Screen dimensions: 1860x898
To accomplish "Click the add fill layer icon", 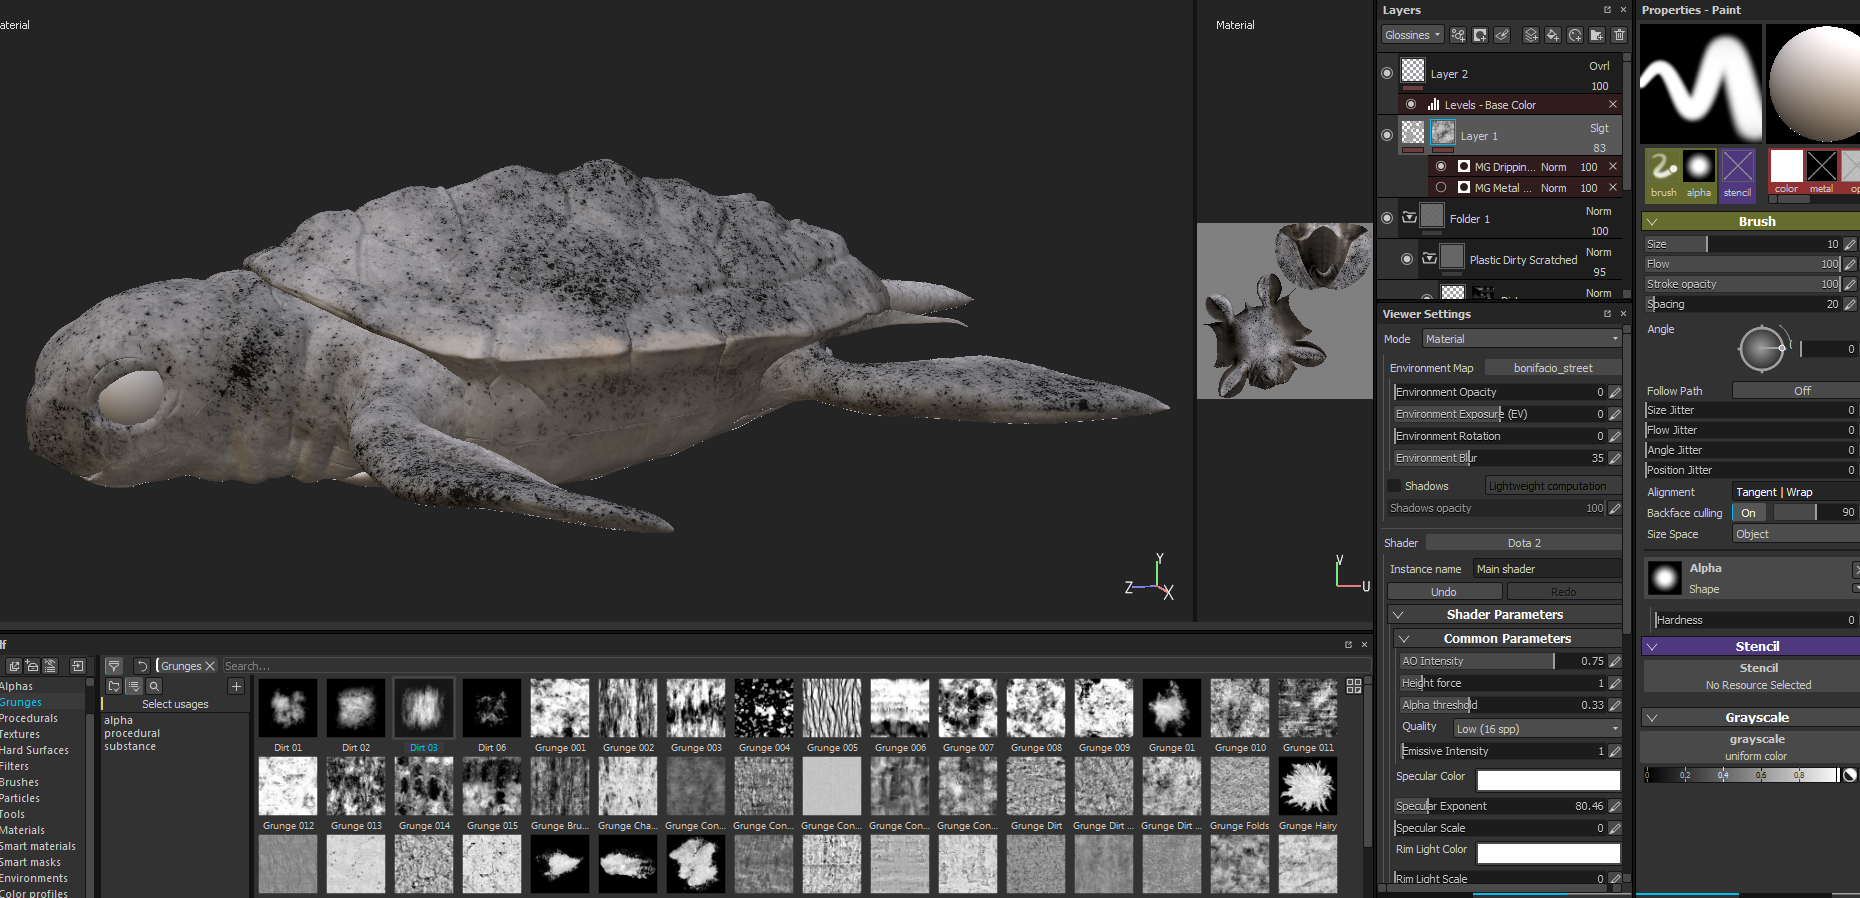I will pyautogui.click(x=1553, y=35).
